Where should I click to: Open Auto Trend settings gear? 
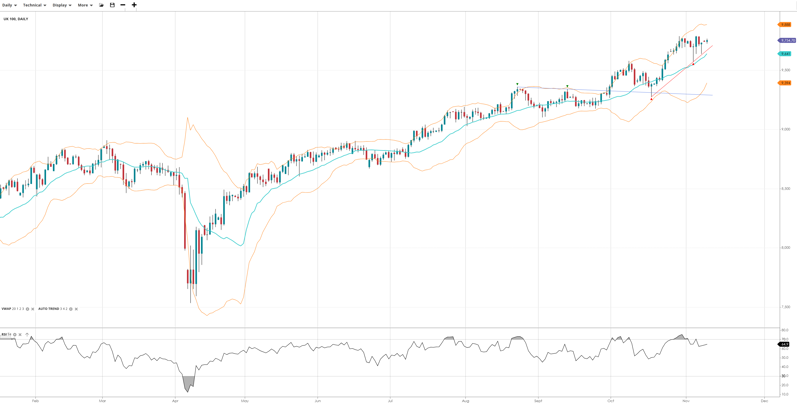[x=71, y=309]
